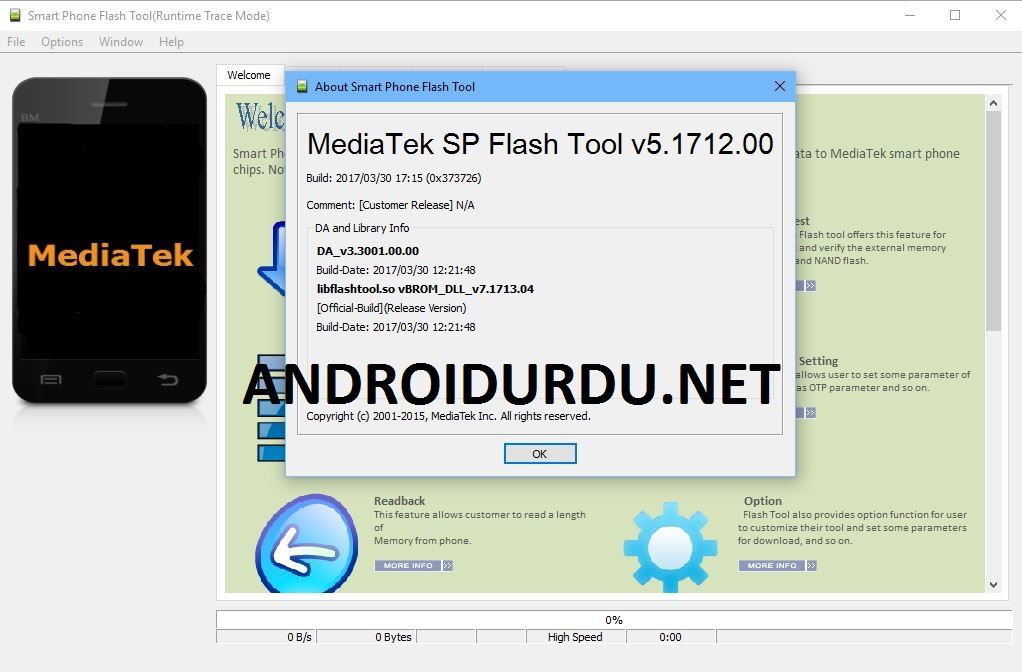Click the 'Build: 2017/03/30 17:15' line
Viewport: 1022px width, 672px height.
coord(394,178)
